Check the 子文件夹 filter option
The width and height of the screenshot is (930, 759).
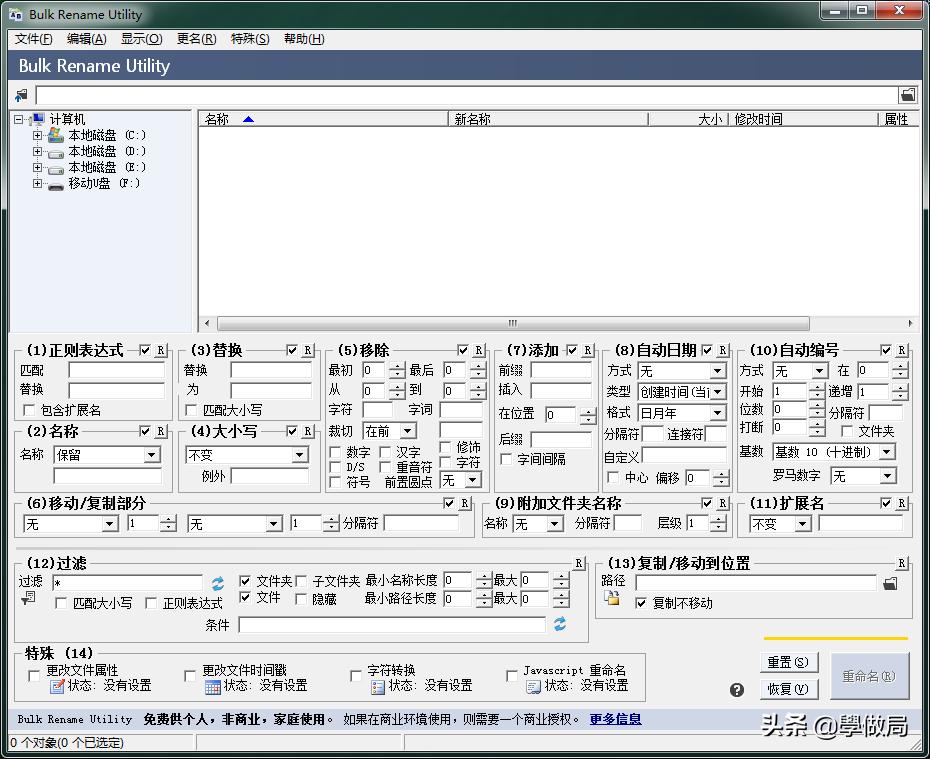pos(301,581)
